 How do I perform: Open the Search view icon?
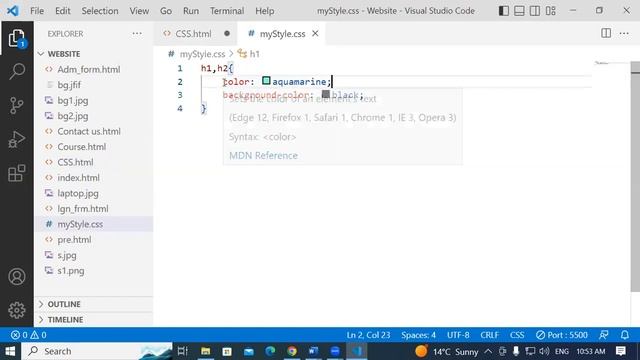17,71
